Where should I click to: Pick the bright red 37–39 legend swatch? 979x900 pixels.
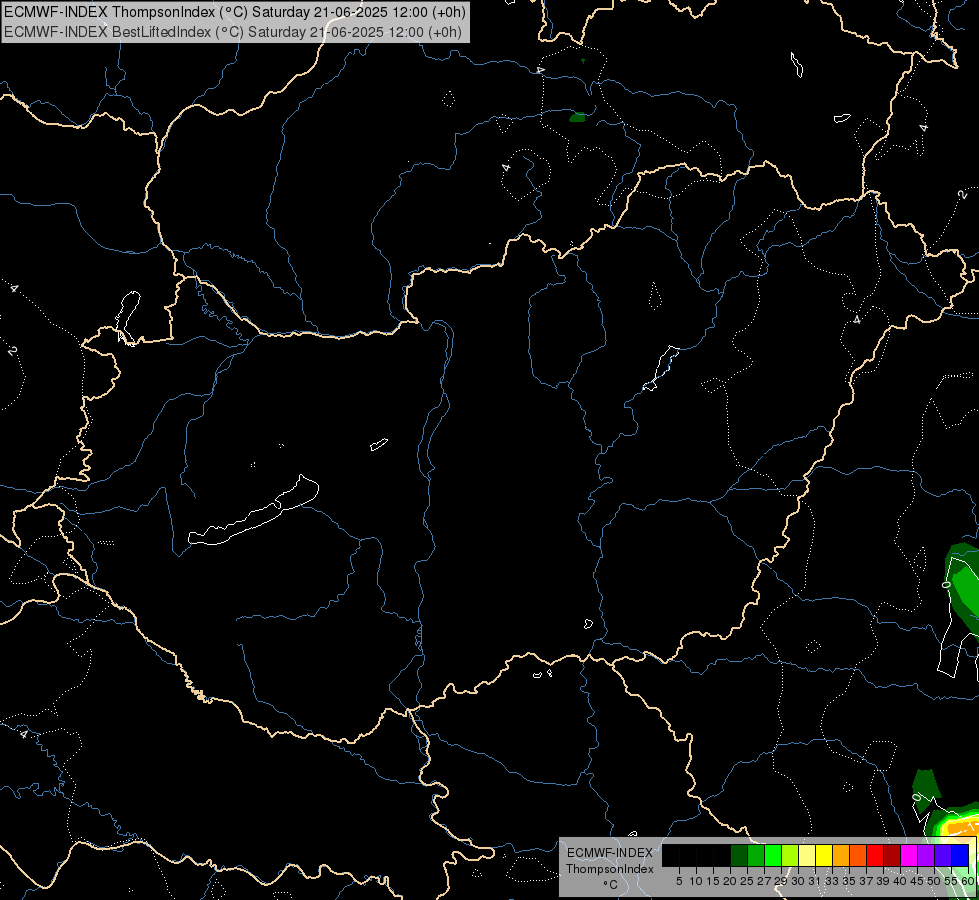pyautogui.click(x=875, y=855)
